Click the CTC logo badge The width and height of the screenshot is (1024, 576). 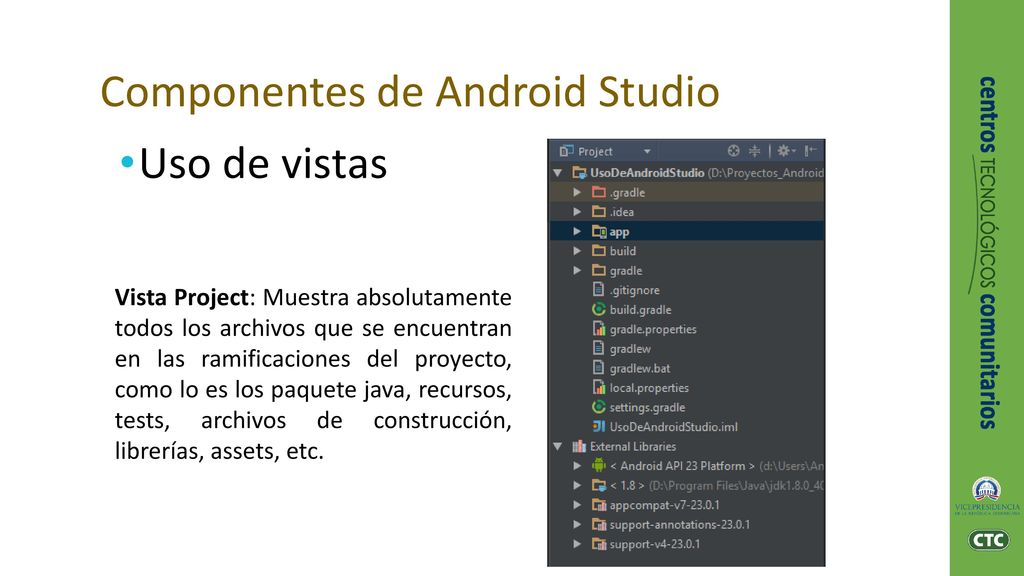(988, 540)
